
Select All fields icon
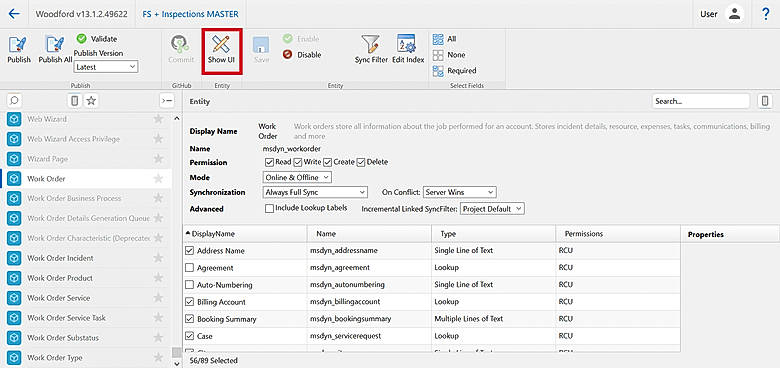[438, 39]
